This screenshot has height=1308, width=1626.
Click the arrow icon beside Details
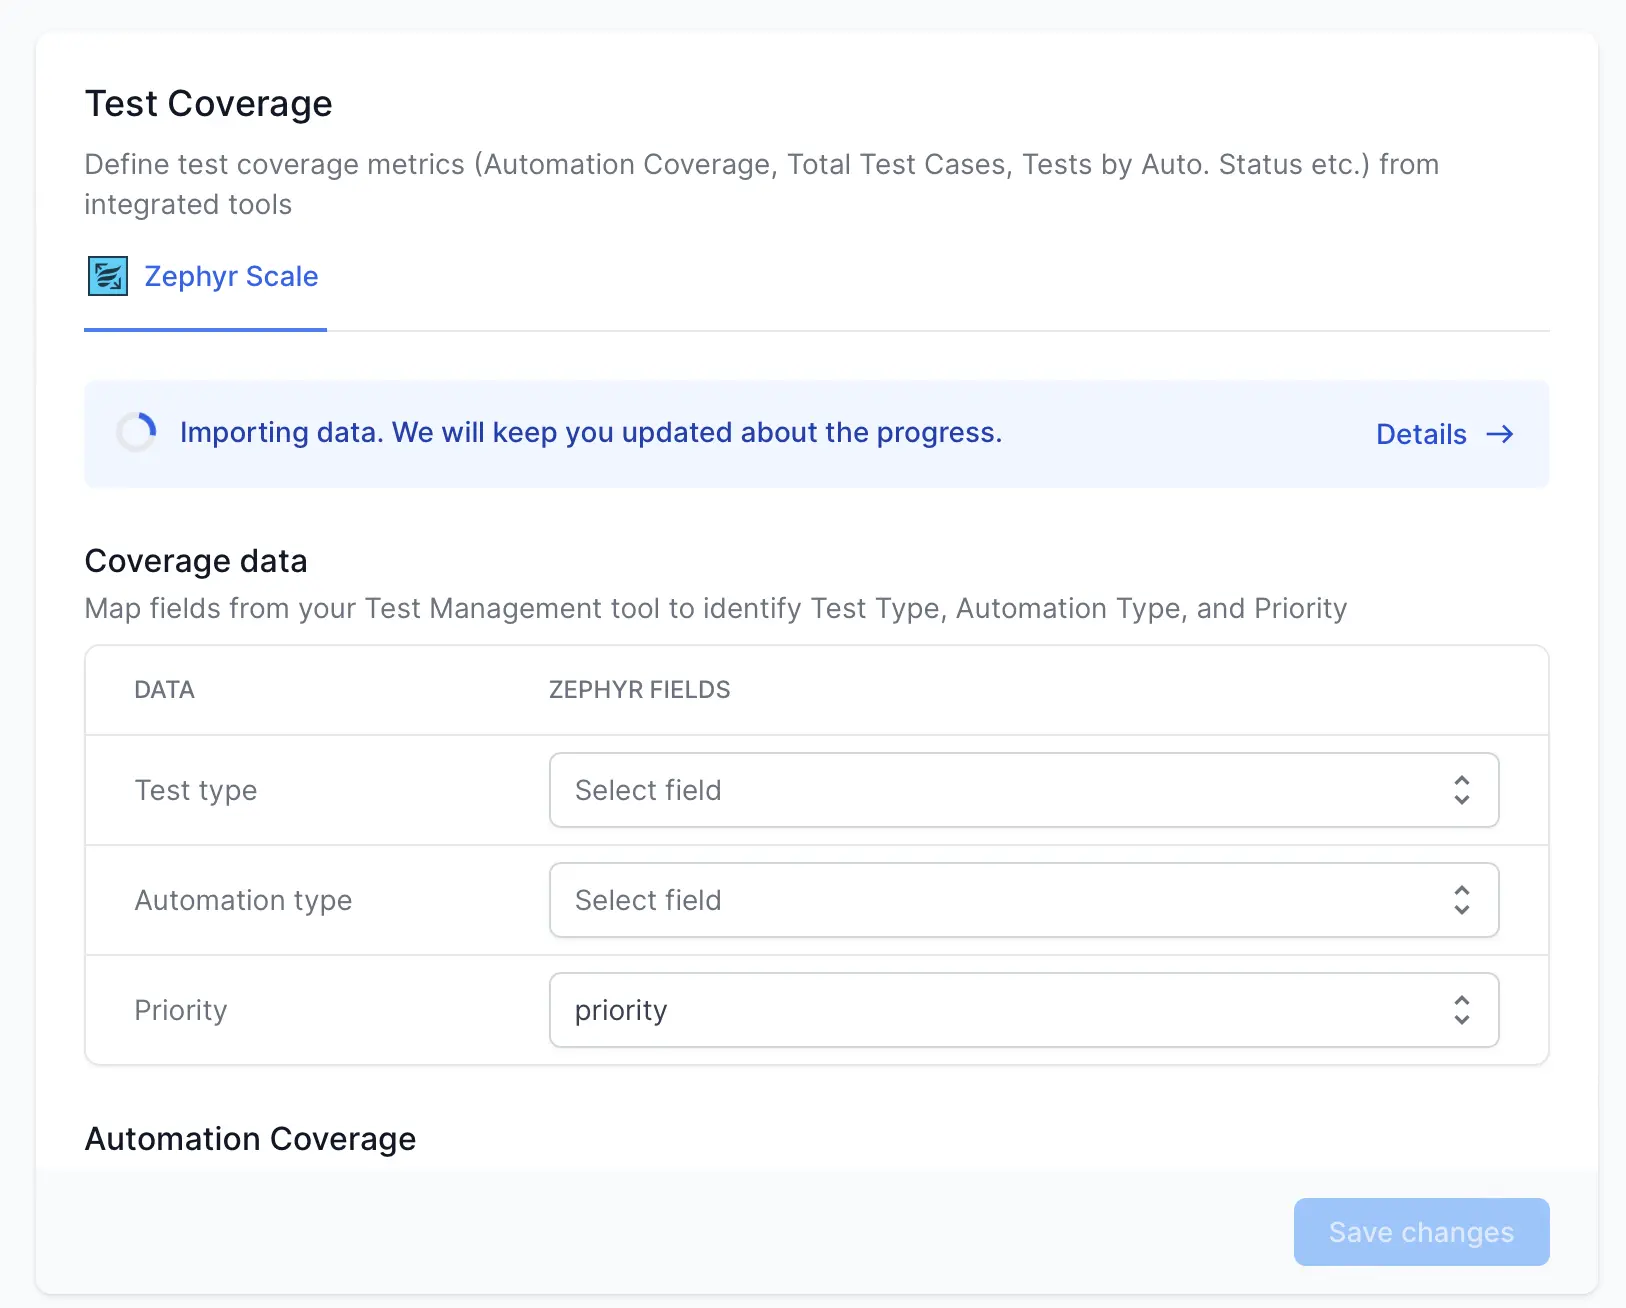pyautogui.click(x=1499, y=434)
